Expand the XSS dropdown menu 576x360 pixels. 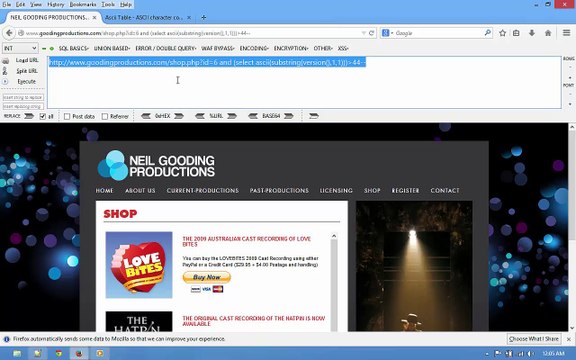coord(343,48)
